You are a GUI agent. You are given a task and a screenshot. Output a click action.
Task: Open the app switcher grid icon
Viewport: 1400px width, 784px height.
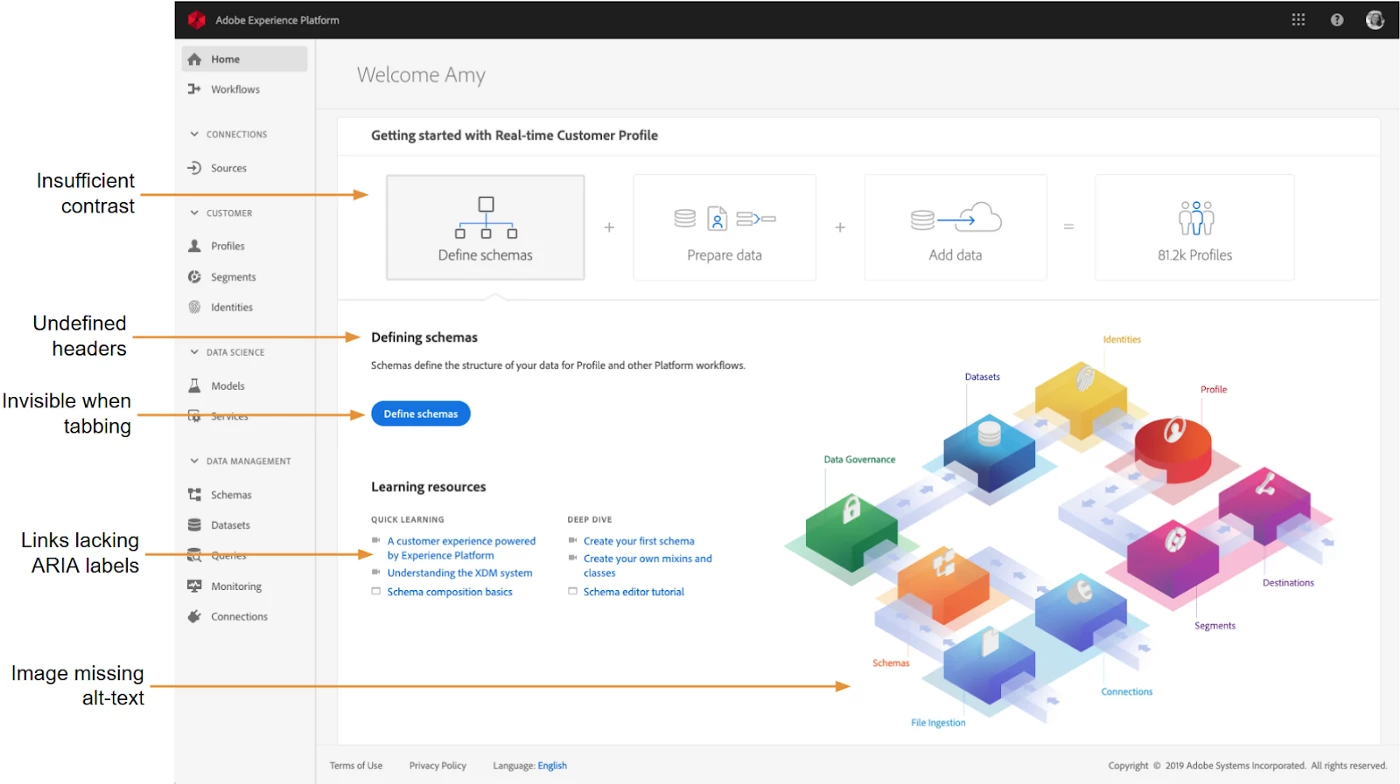pyautogui.click(x=1298, y=19)
